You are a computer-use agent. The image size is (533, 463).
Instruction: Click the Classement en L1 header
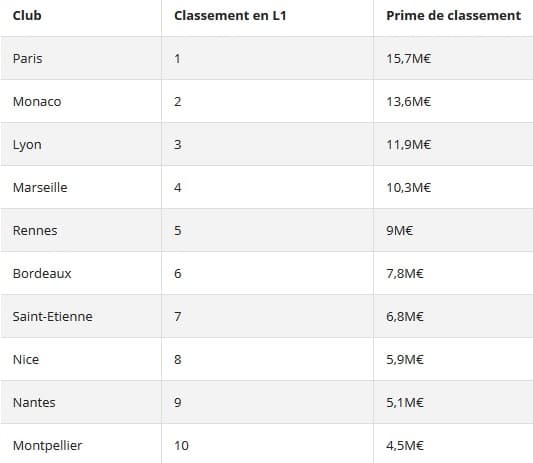click(230, 16)
